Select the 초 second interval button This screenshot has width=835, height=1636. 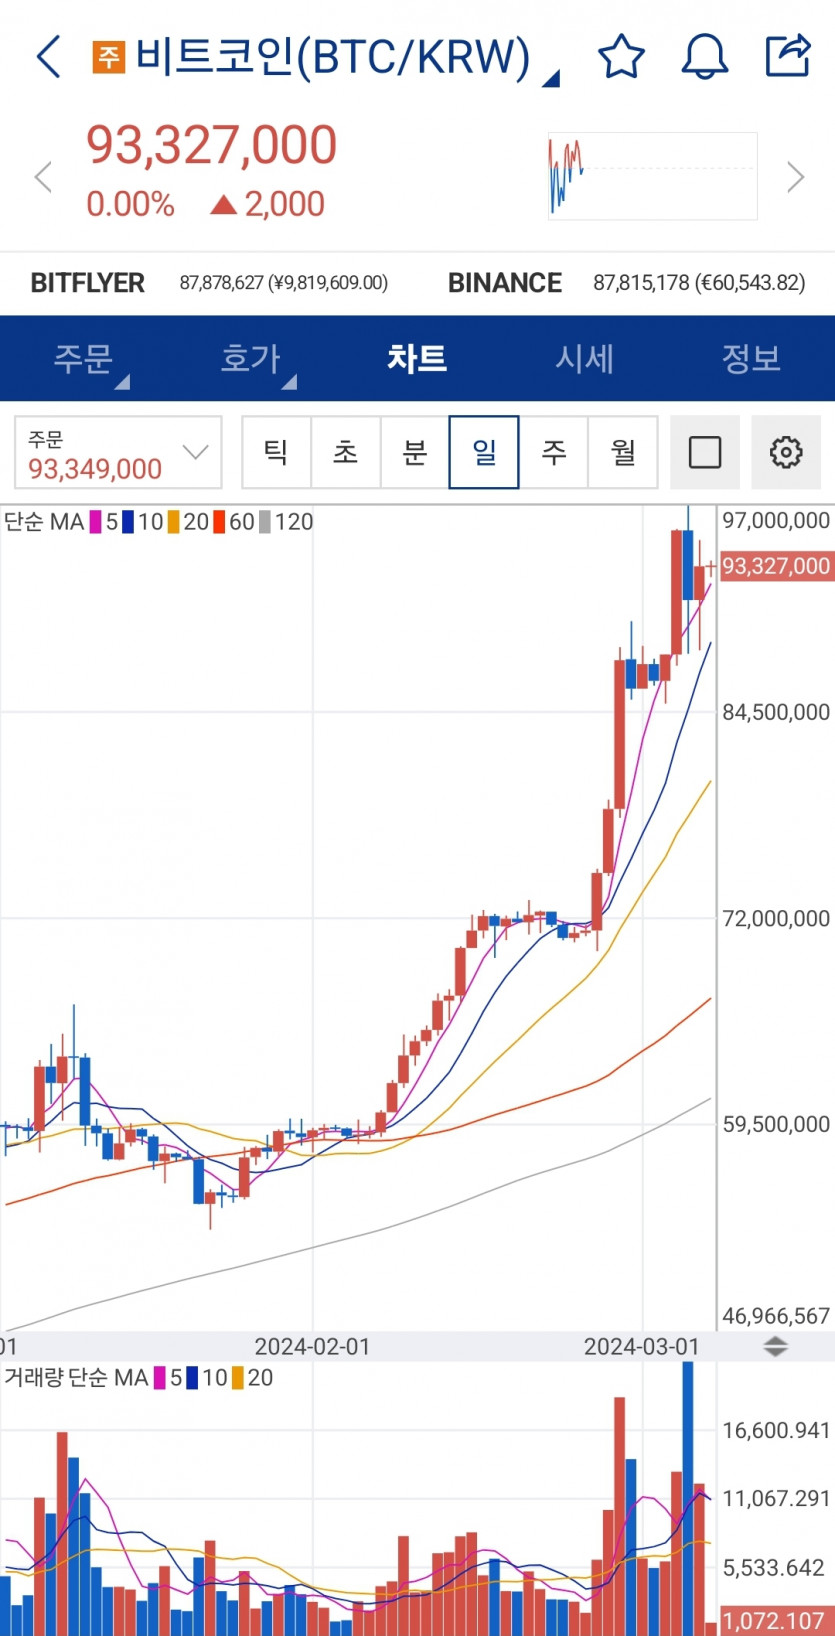pos(346,452)
